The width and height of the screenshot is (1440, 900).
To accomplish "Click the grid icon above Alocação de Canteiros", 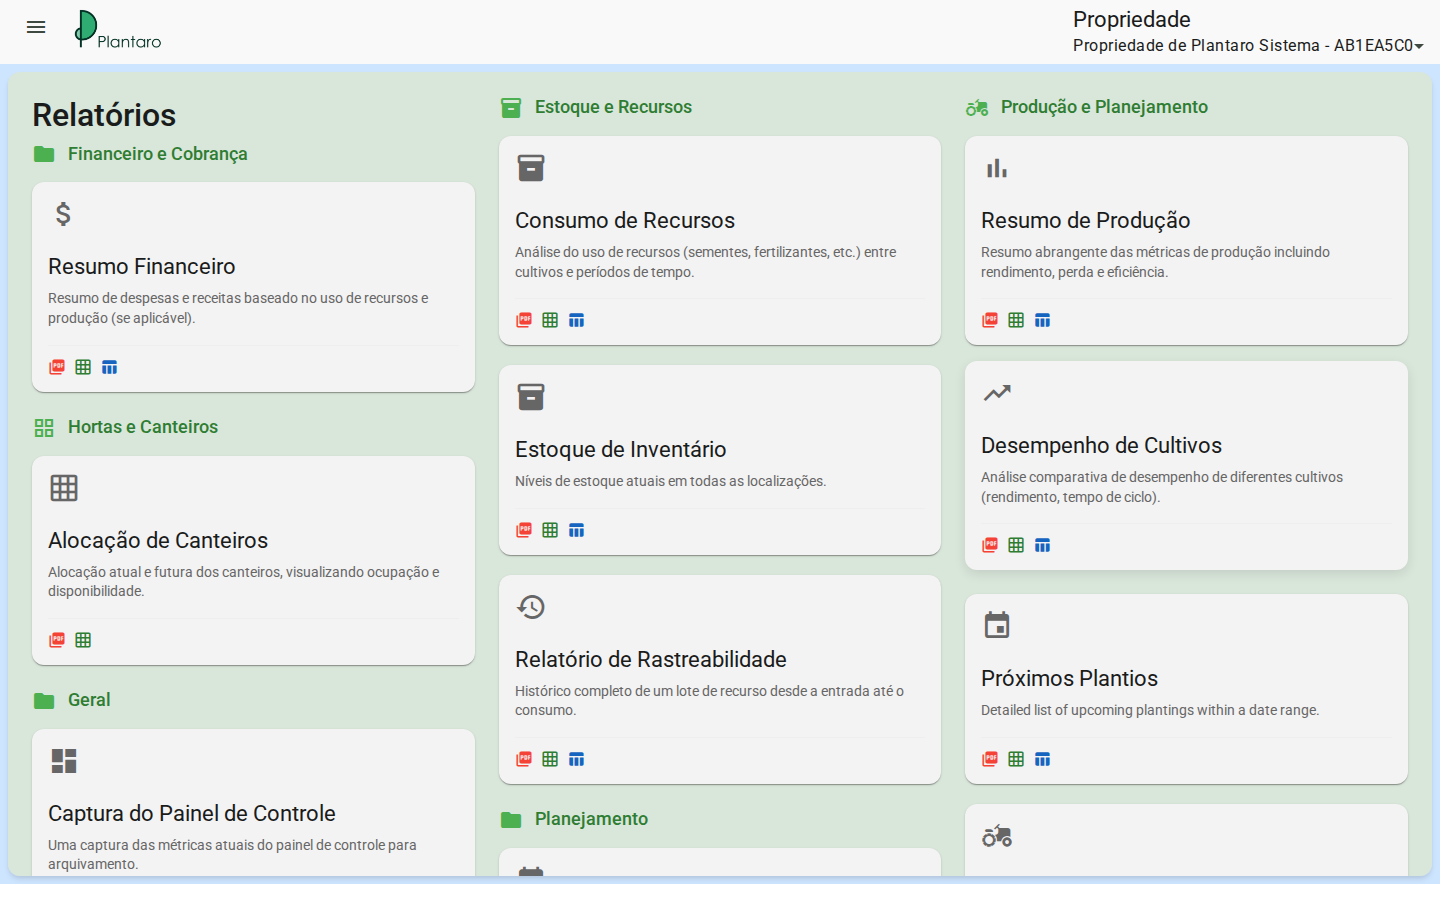I will (64, 488).
